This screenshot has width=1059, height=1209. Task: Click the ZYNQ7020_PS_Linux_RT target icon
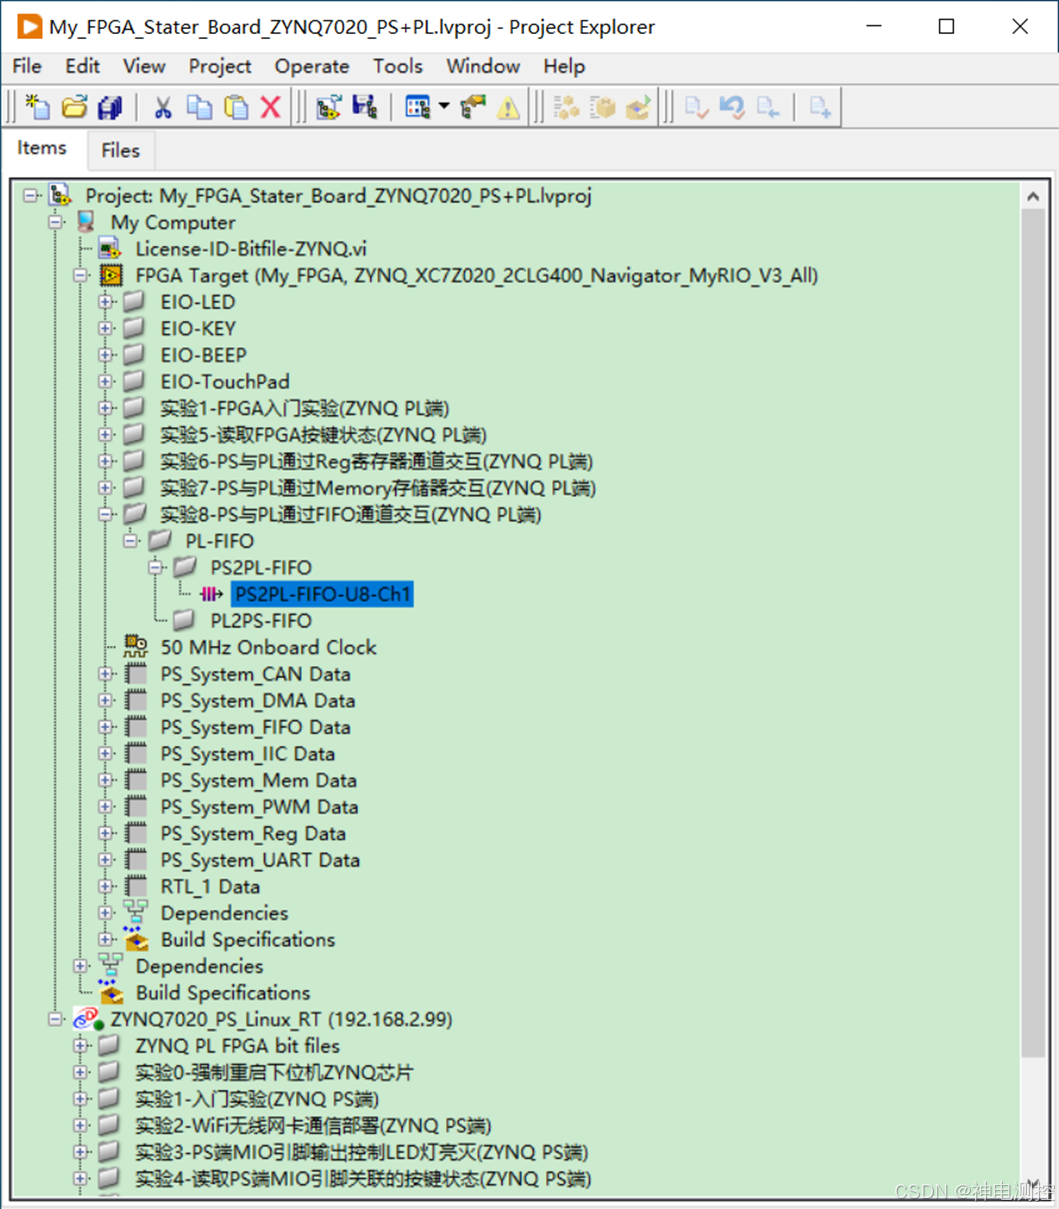[x=88, y=1019]
